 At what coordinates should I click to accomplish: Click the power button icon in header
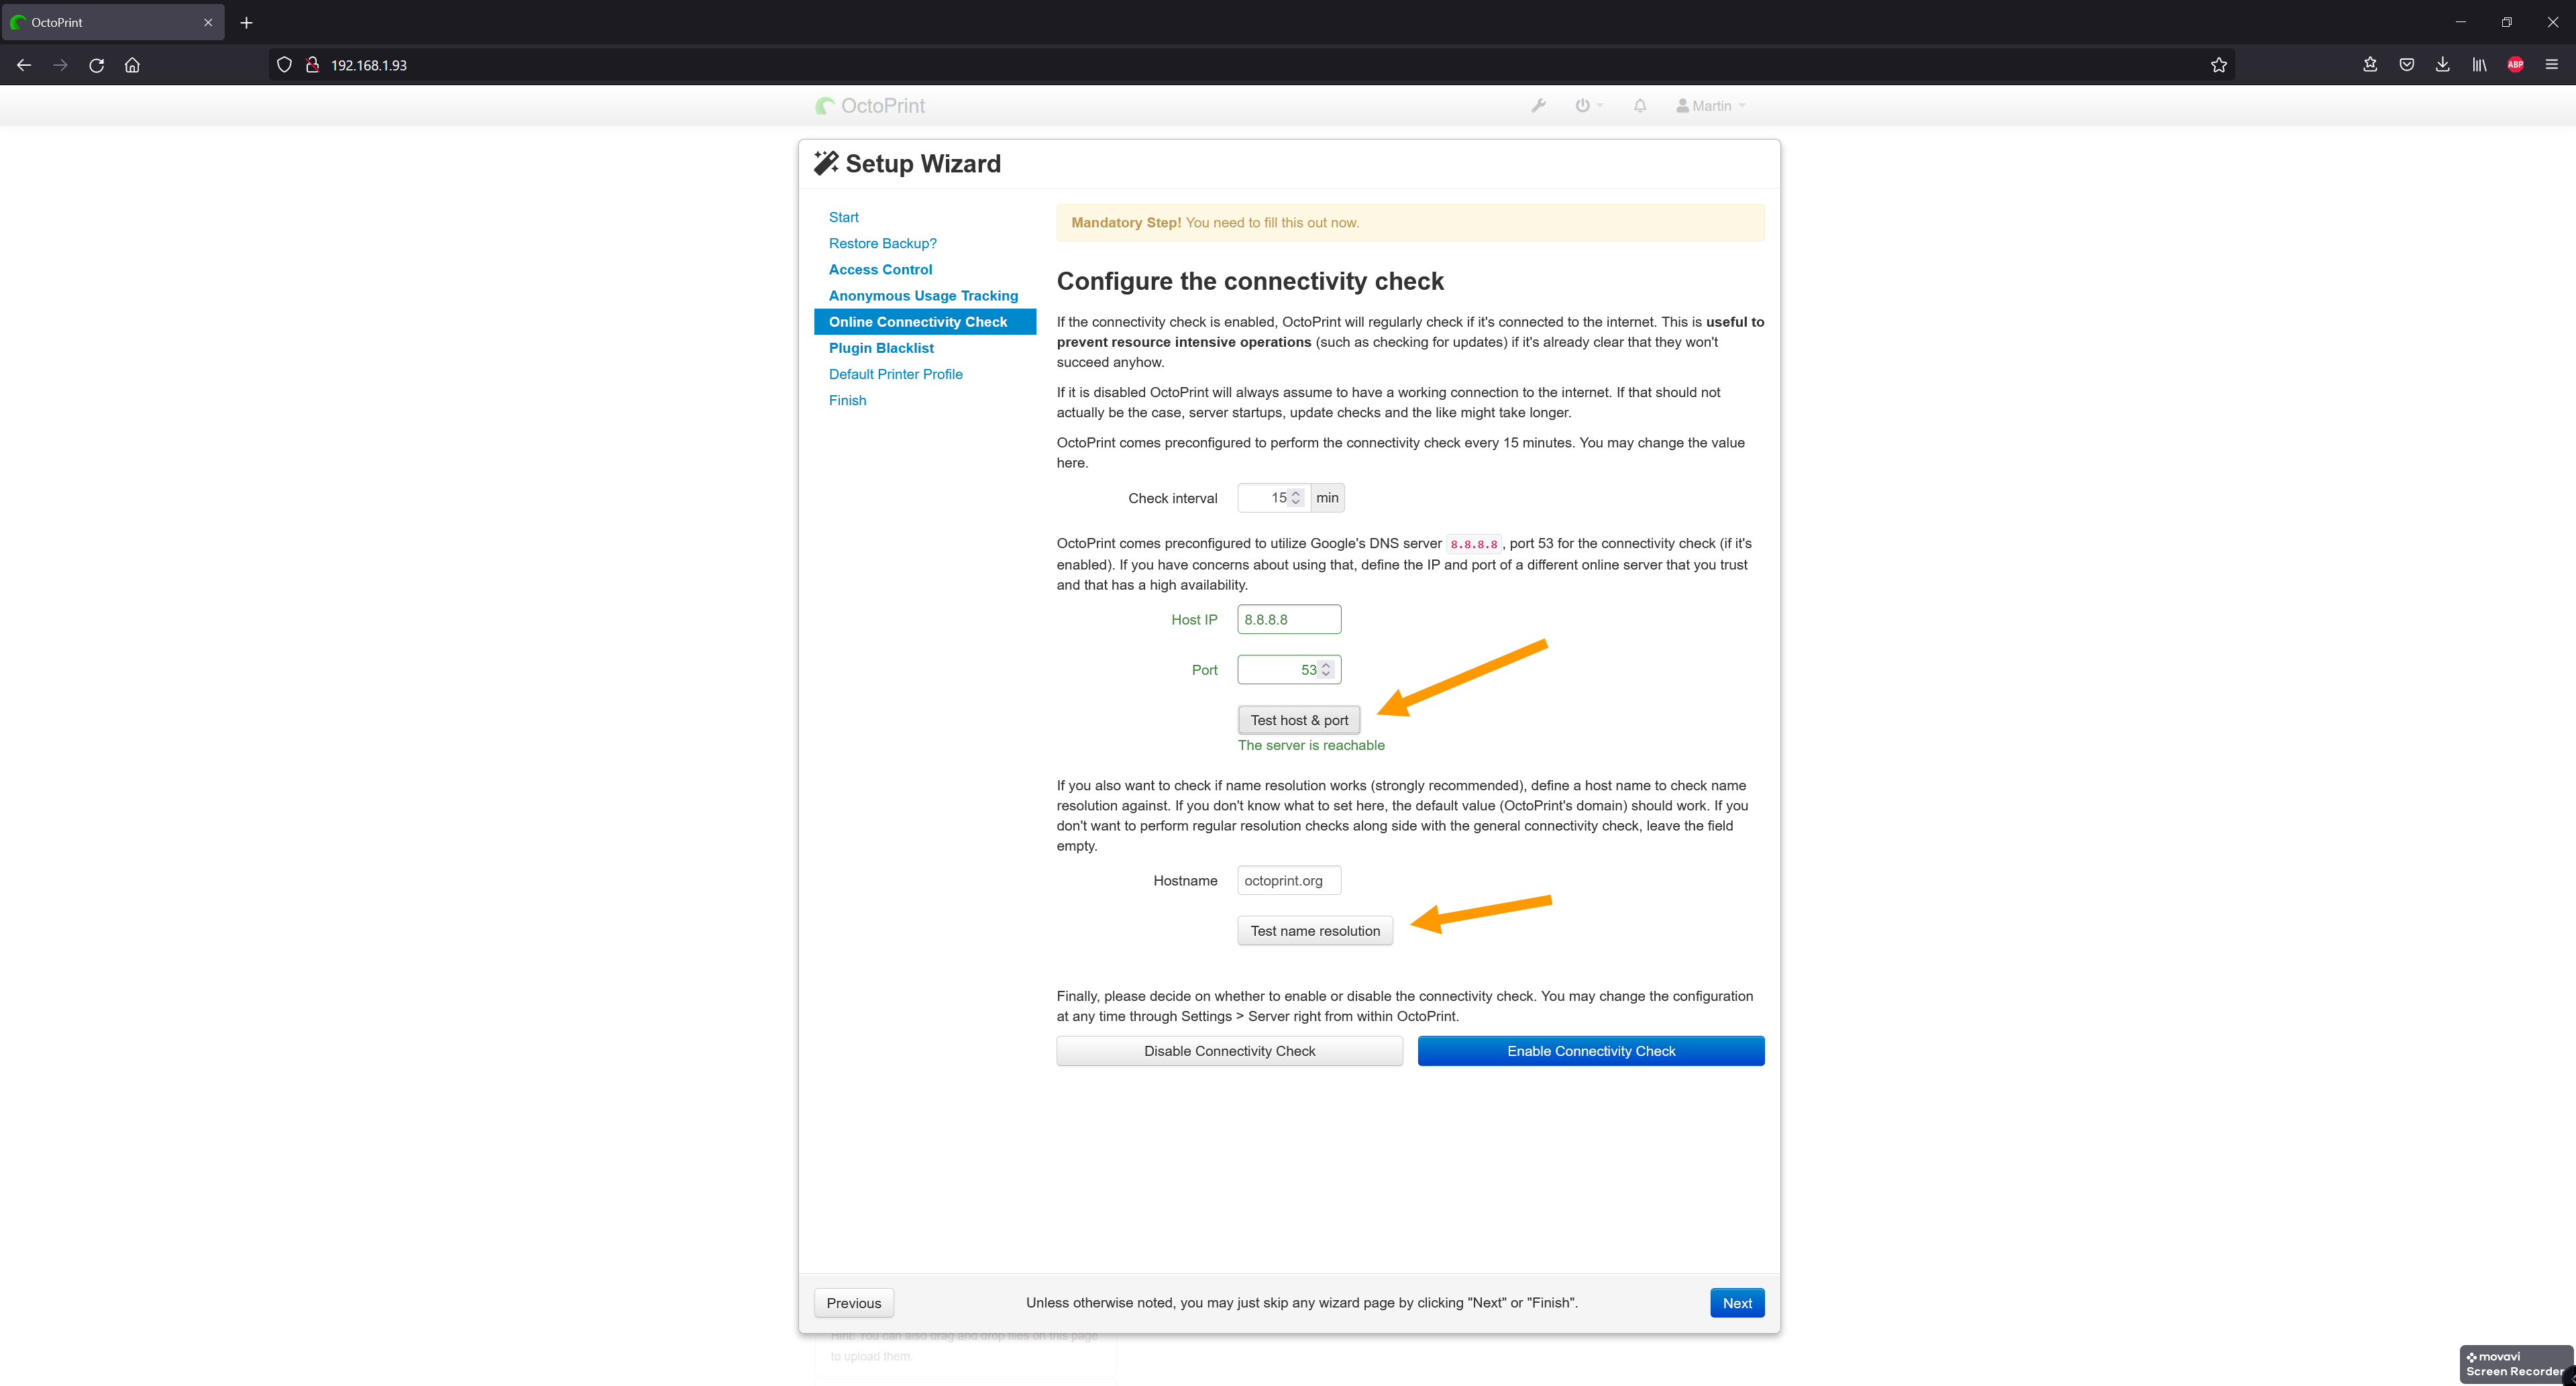point(1583,106)
